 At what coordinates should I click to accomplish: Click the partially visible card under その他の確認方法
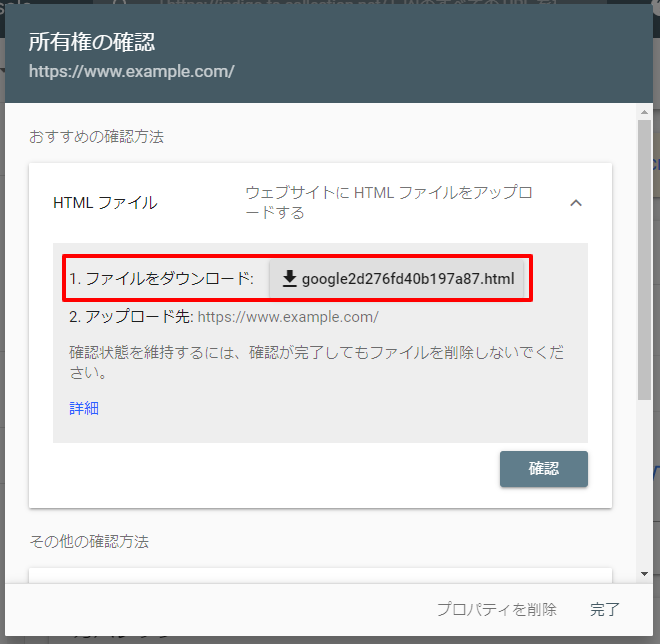coord(320,575)
